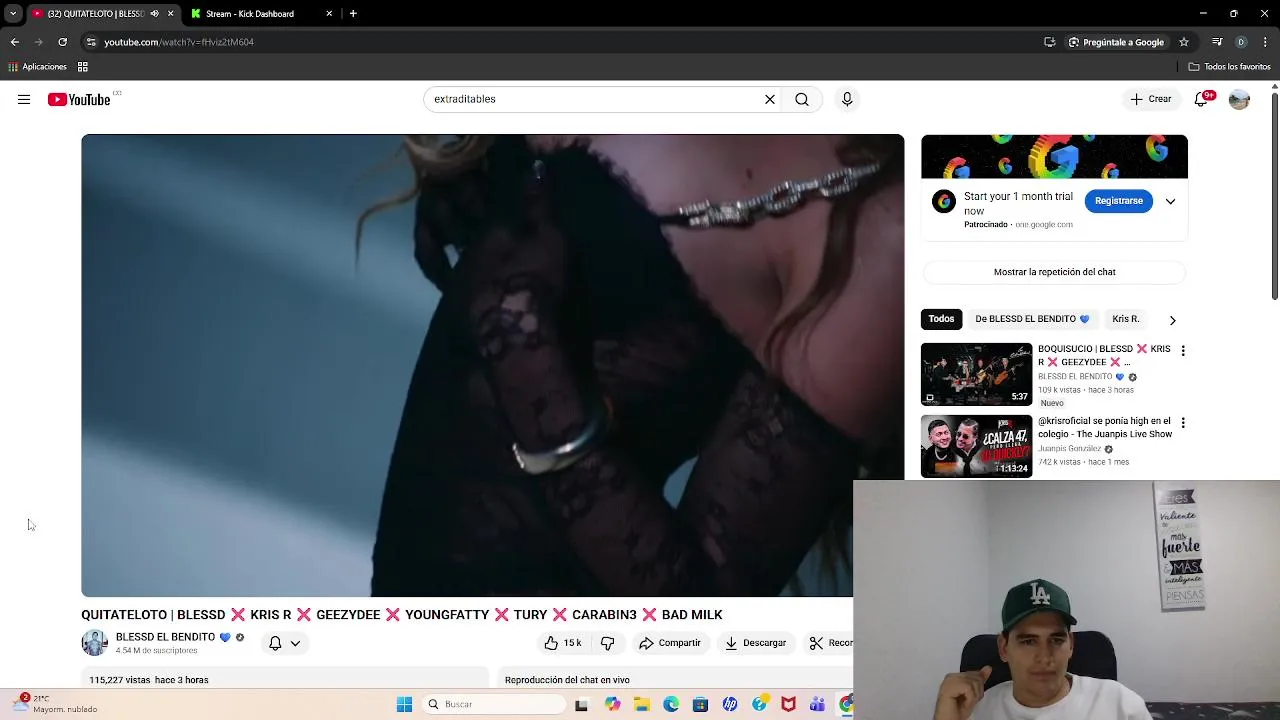Share the video via Compartir

point(670,643)
